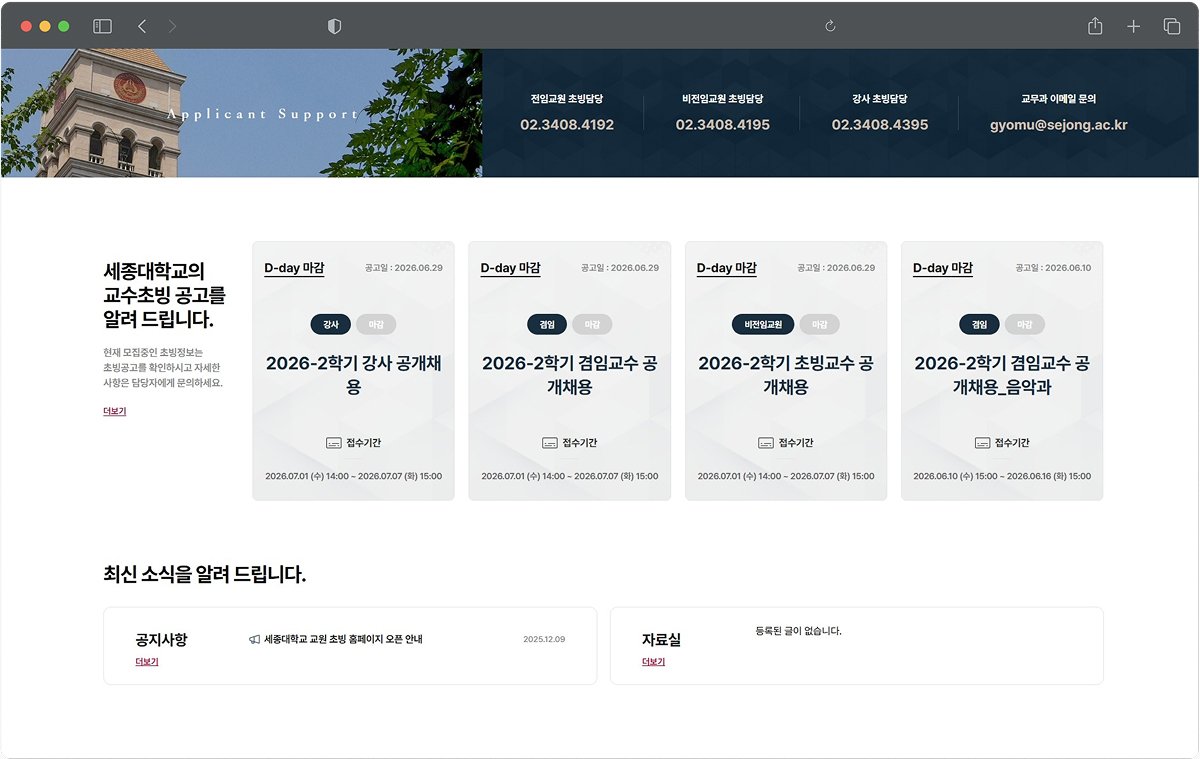Reload the page with refresh icon

pos(830,27)
